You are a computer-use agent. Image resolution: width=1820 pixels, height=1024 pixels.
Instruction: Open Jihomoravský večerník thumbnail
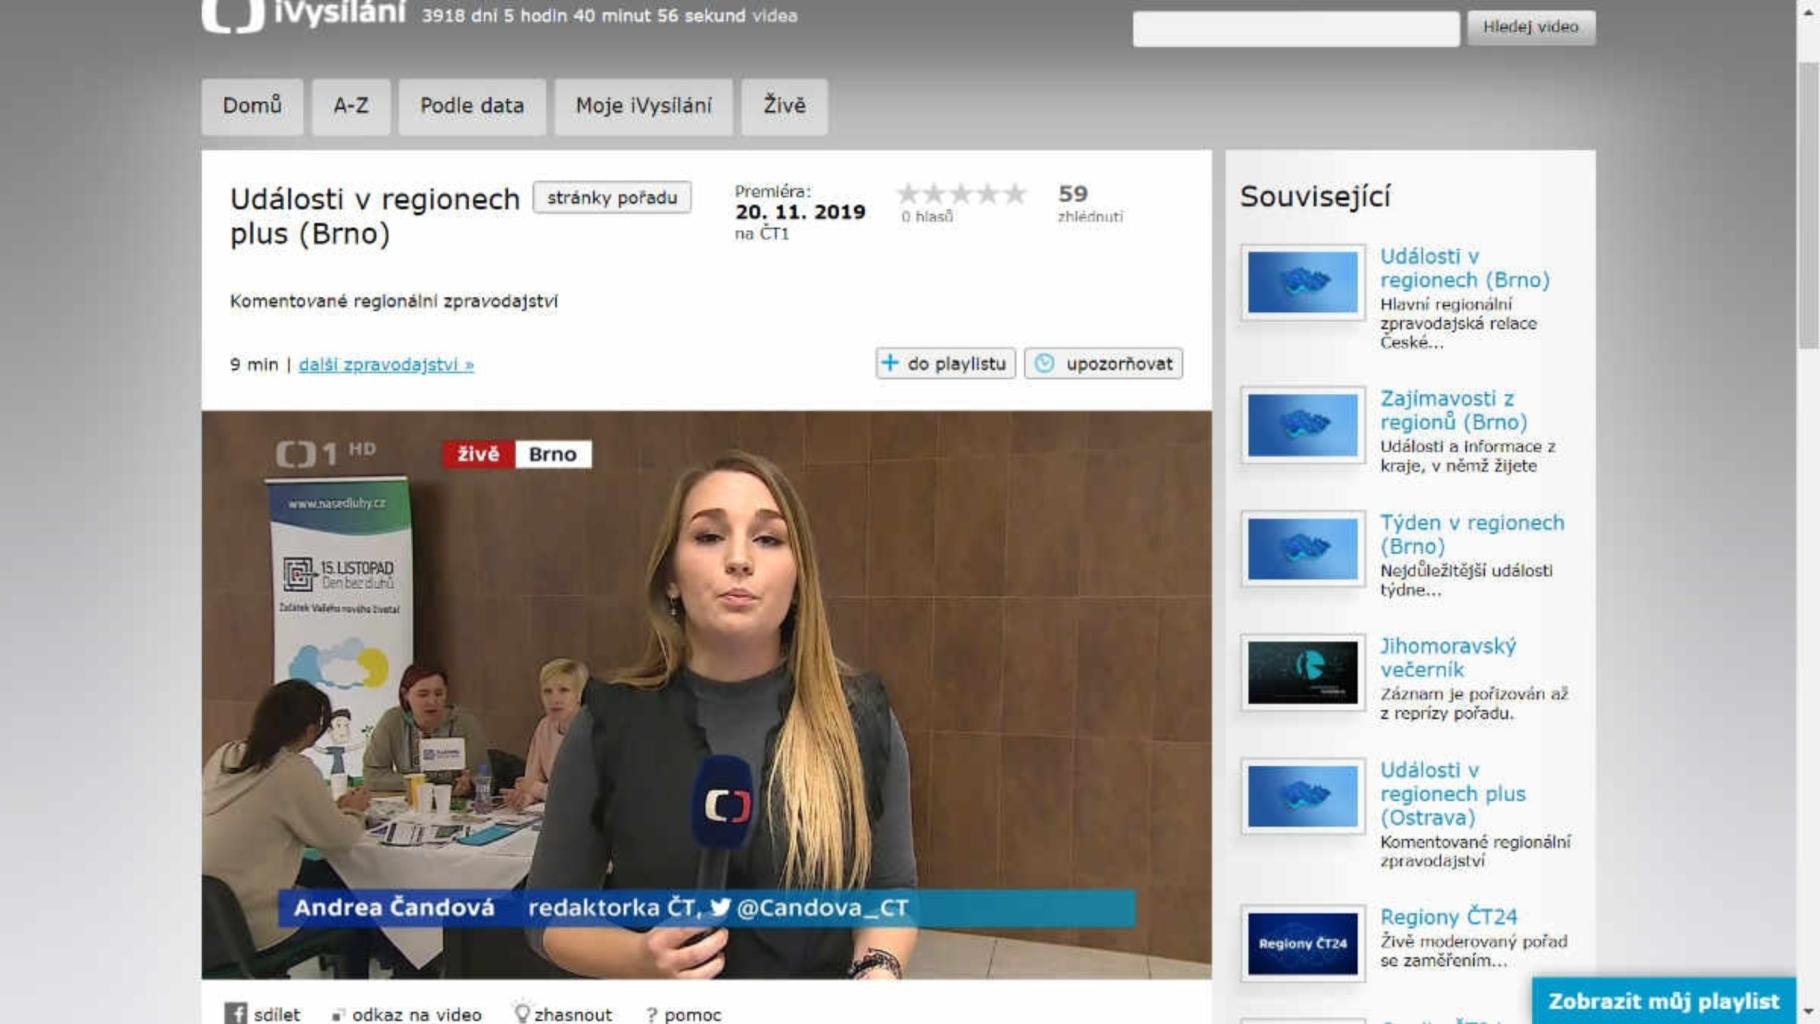pos(1302,672)
